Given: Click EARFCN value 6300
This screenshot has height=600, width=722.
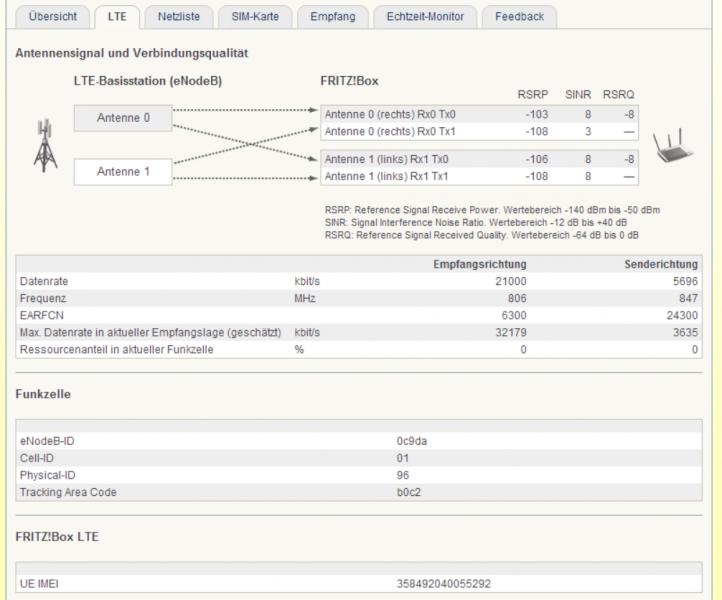Looking at the screenshot, I should pos(513,315).
